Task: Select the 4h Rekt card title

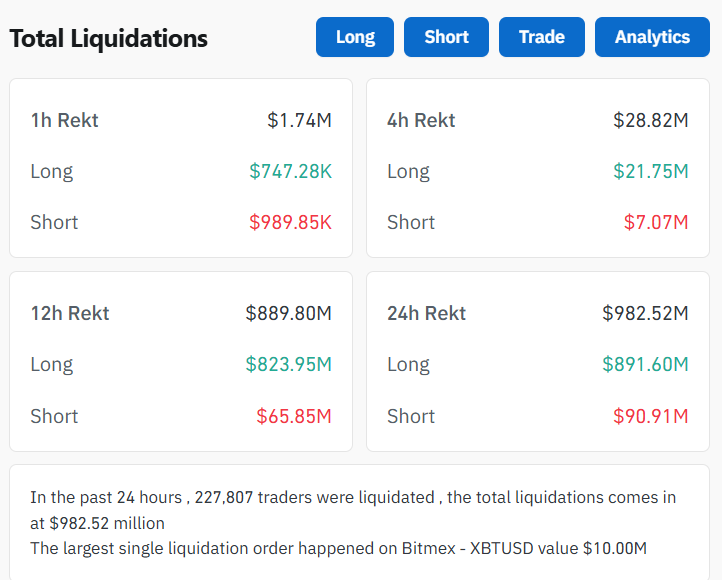Action: [421, 120]
